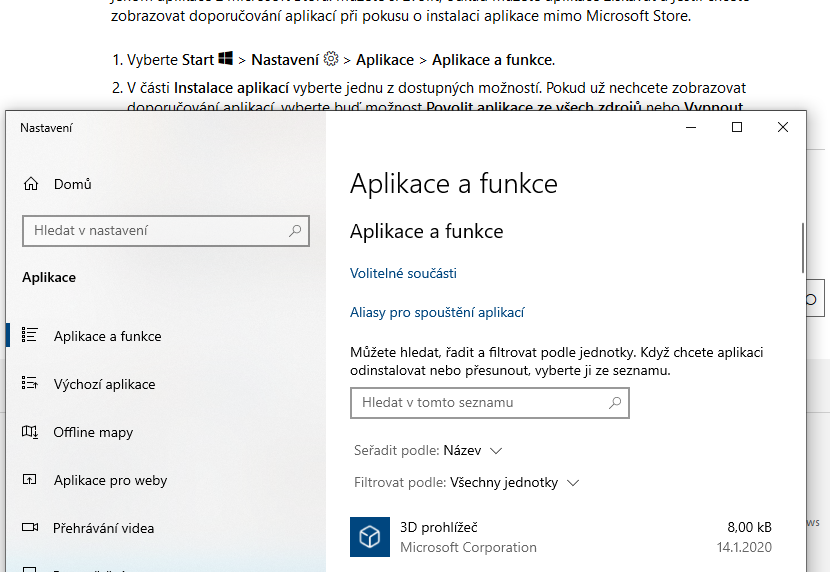Open Aliasy pro spouštění aplikací link

tap(437, 312)
